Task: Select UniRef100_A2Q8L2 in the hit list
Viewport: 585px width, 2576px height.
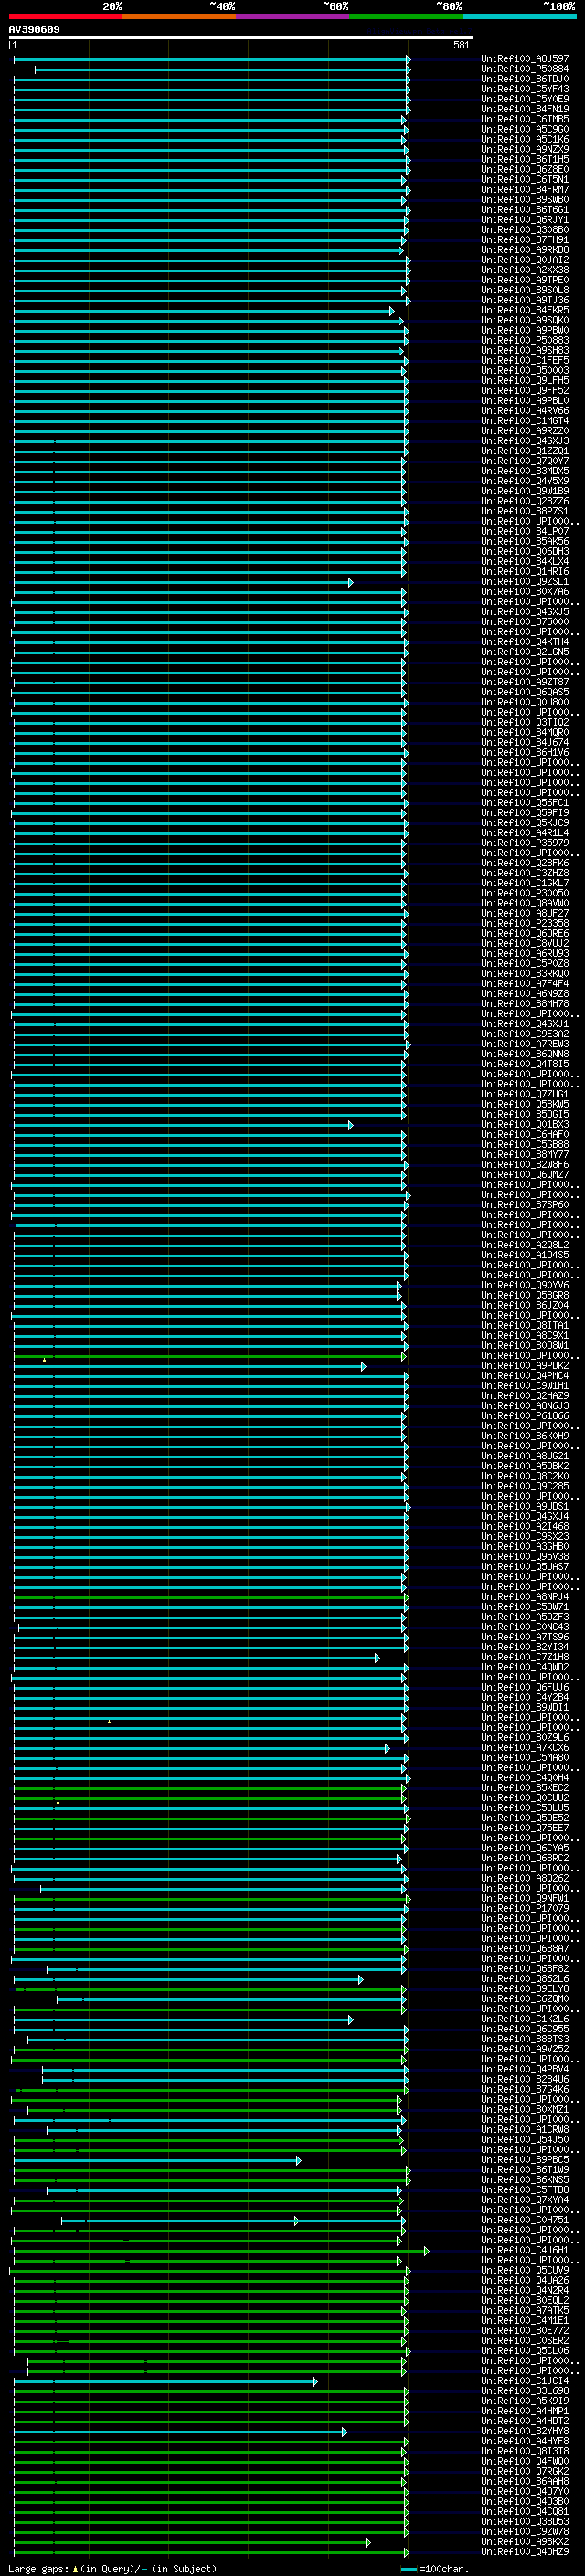Action: click(x=525, y=1245)
